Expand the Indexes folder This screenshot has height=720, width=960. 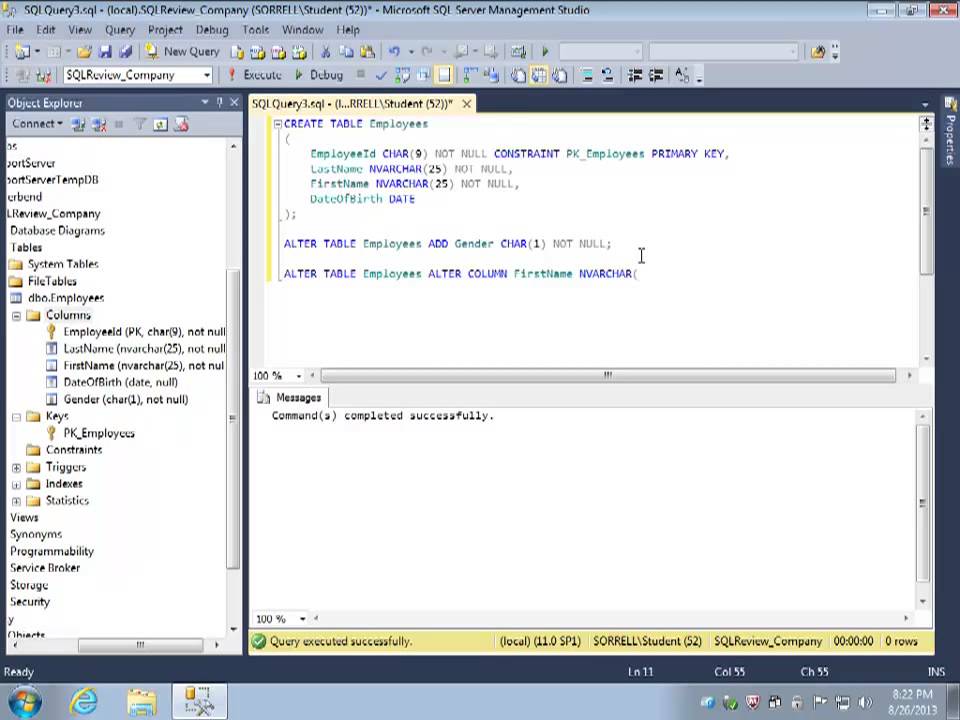17,485
